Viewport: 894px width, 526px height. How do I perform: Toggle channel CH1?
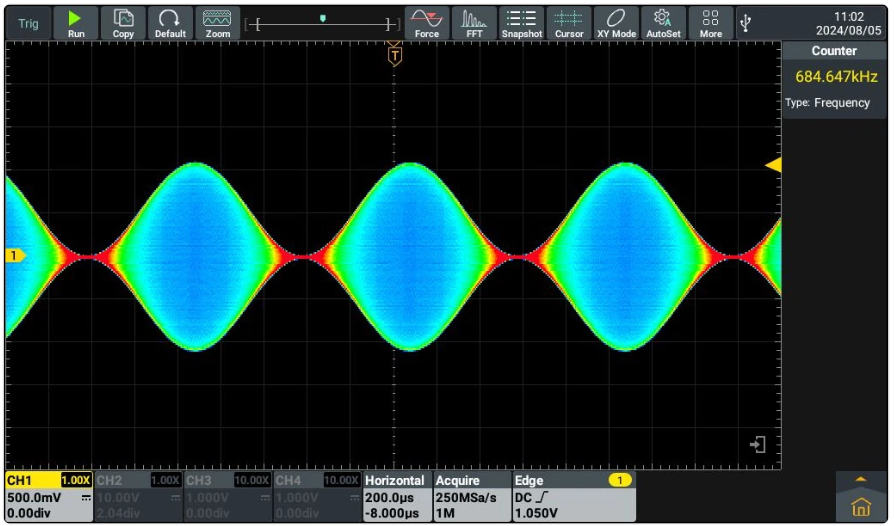[48, 497]
